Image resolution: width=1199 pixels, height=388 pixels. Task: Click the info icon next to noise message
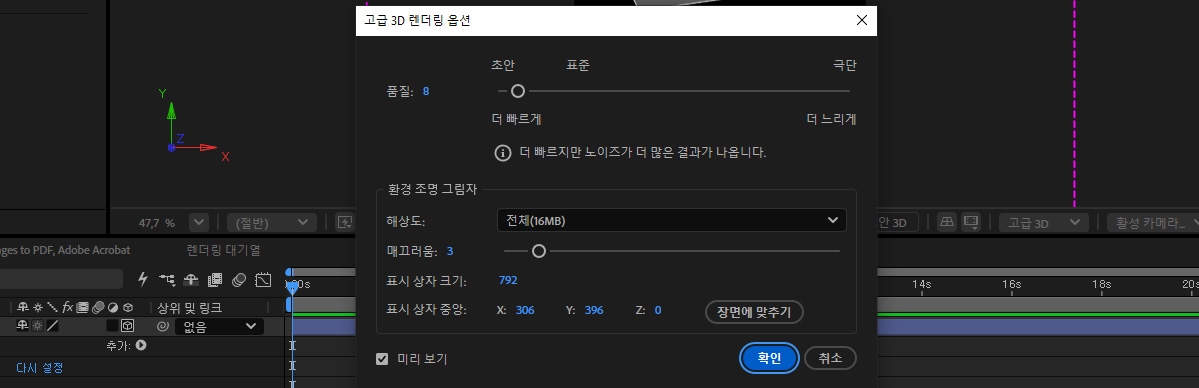[x=502, y=153]
